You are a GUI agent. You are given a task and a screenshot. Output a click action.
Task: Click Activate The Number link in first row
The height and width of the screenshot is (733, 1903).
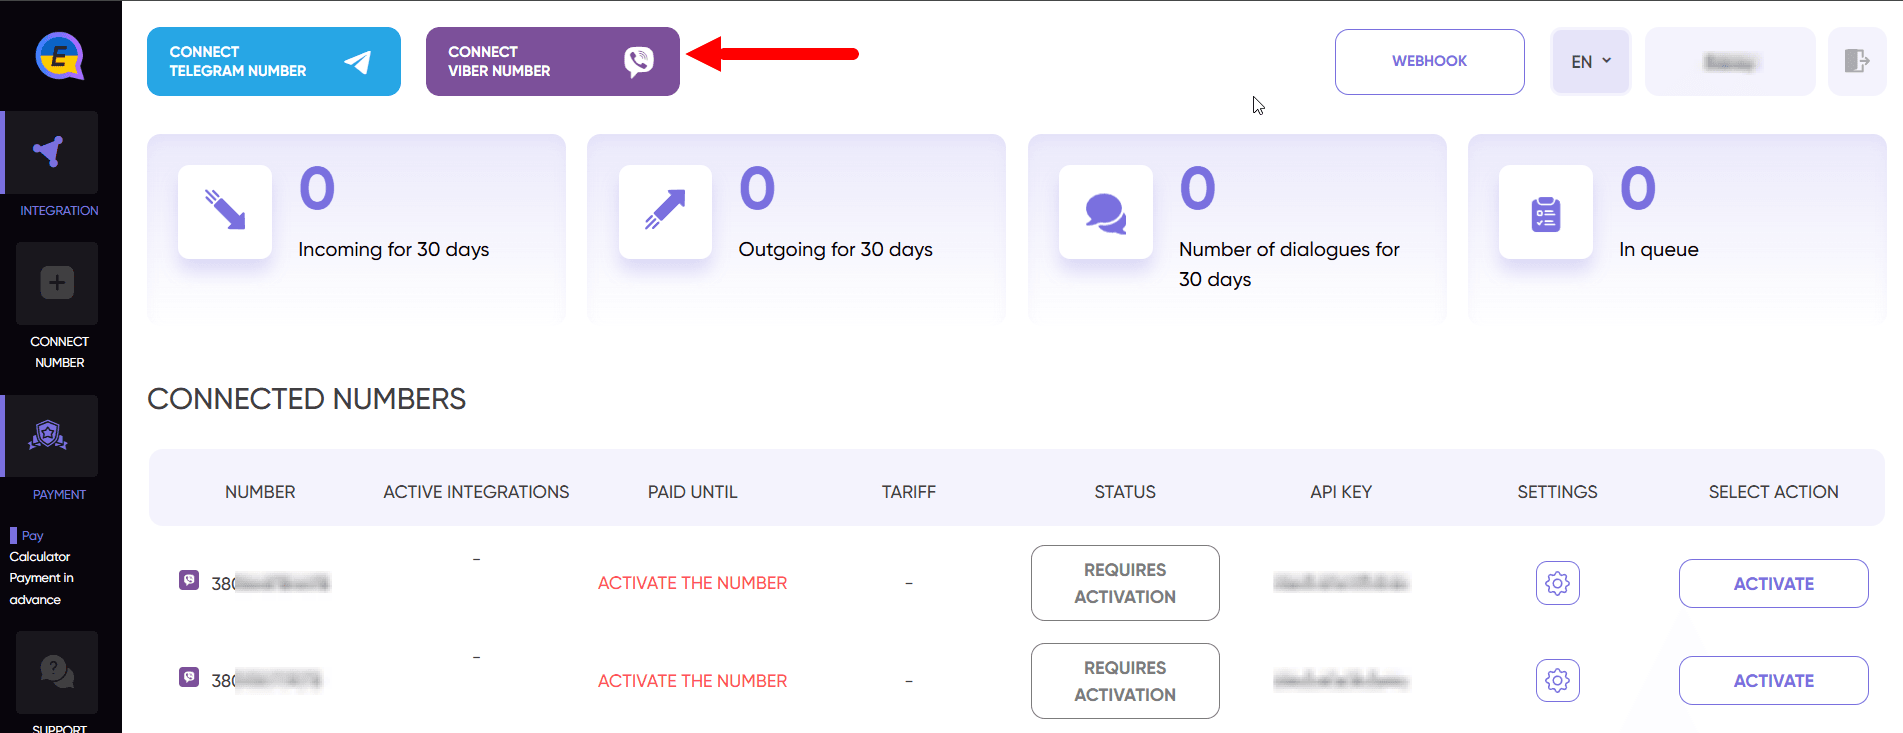point(692,583)
